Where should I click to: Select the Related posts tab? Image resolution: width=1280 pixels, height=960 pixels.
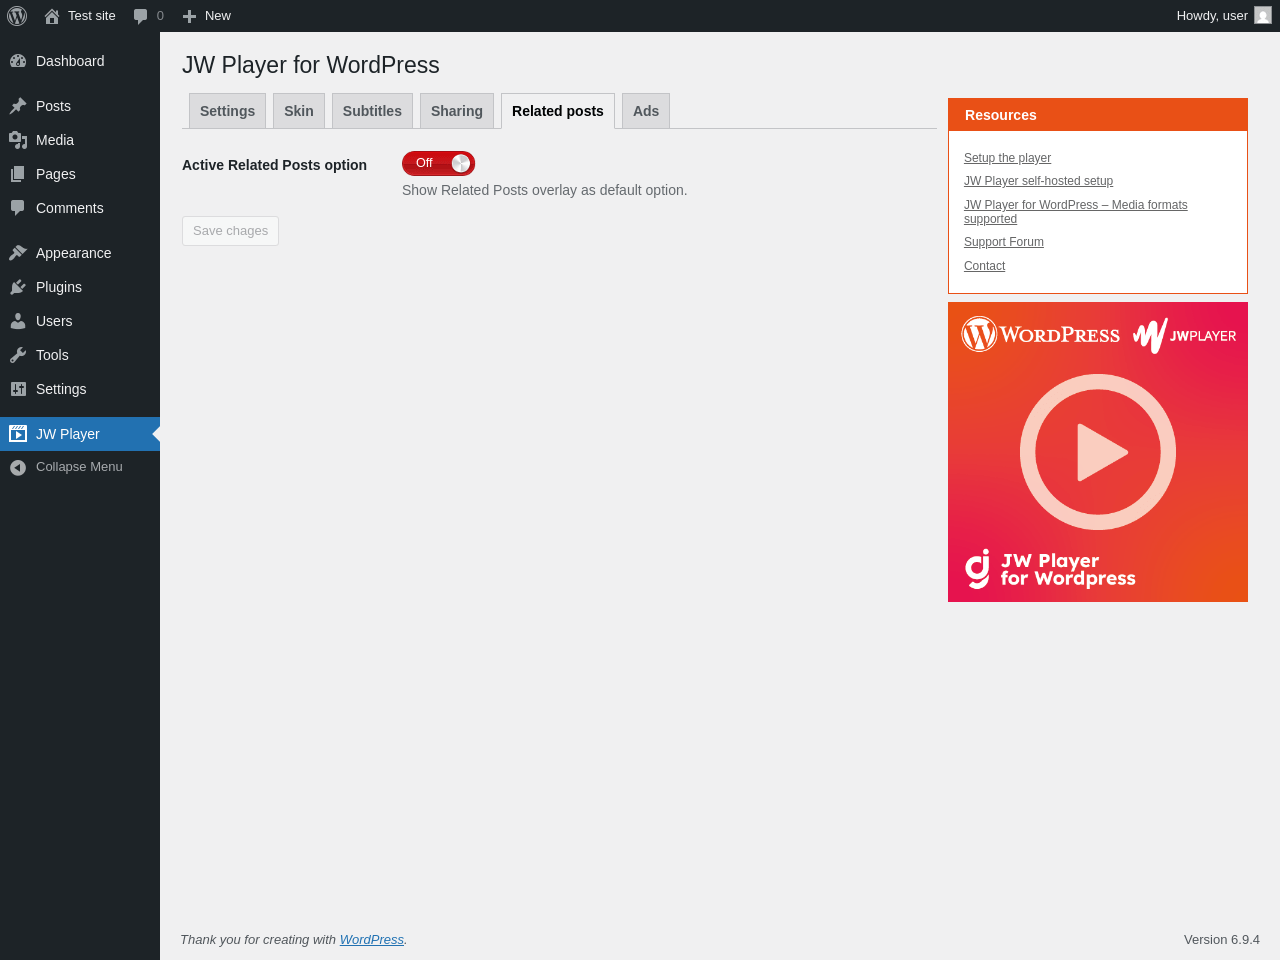coord(558,111)
